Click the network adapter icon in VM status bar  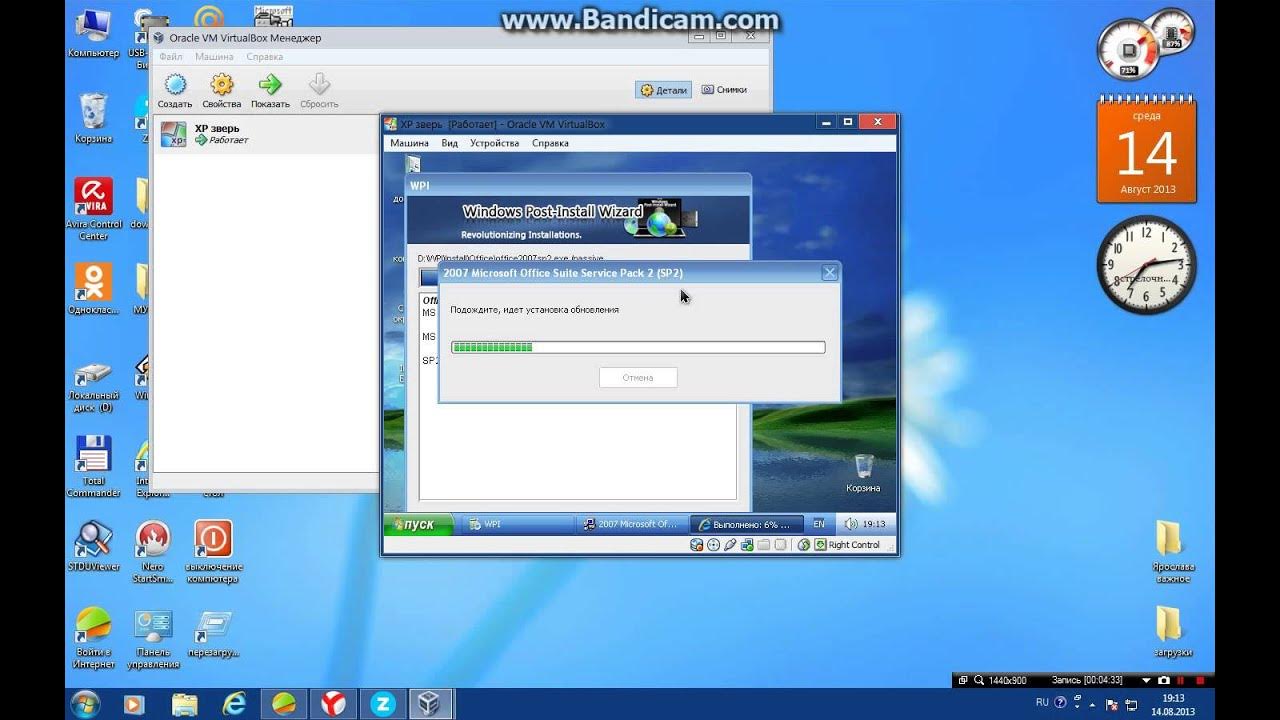pos(747,545)
